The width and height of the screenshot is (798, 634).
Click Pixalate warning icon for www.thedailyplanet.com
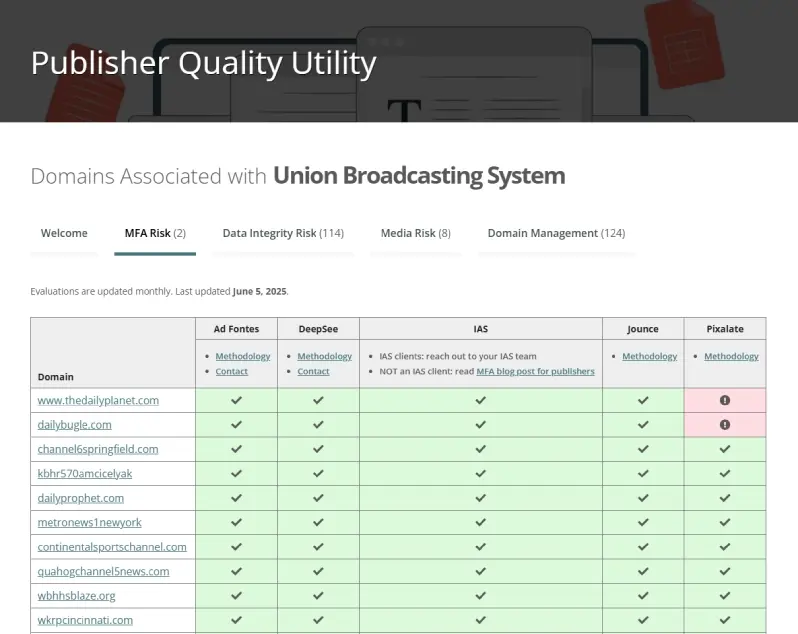pos(725,400)
